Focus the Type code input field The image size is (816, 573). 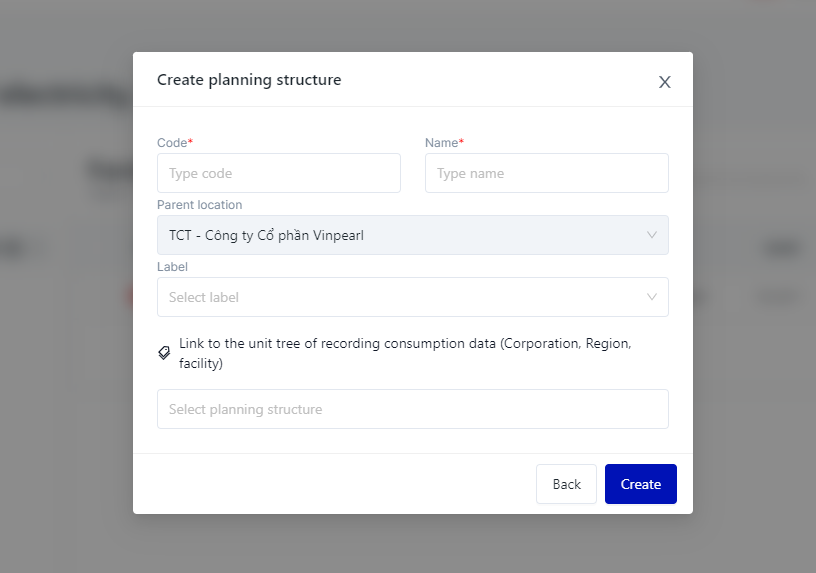click(278, 173)
